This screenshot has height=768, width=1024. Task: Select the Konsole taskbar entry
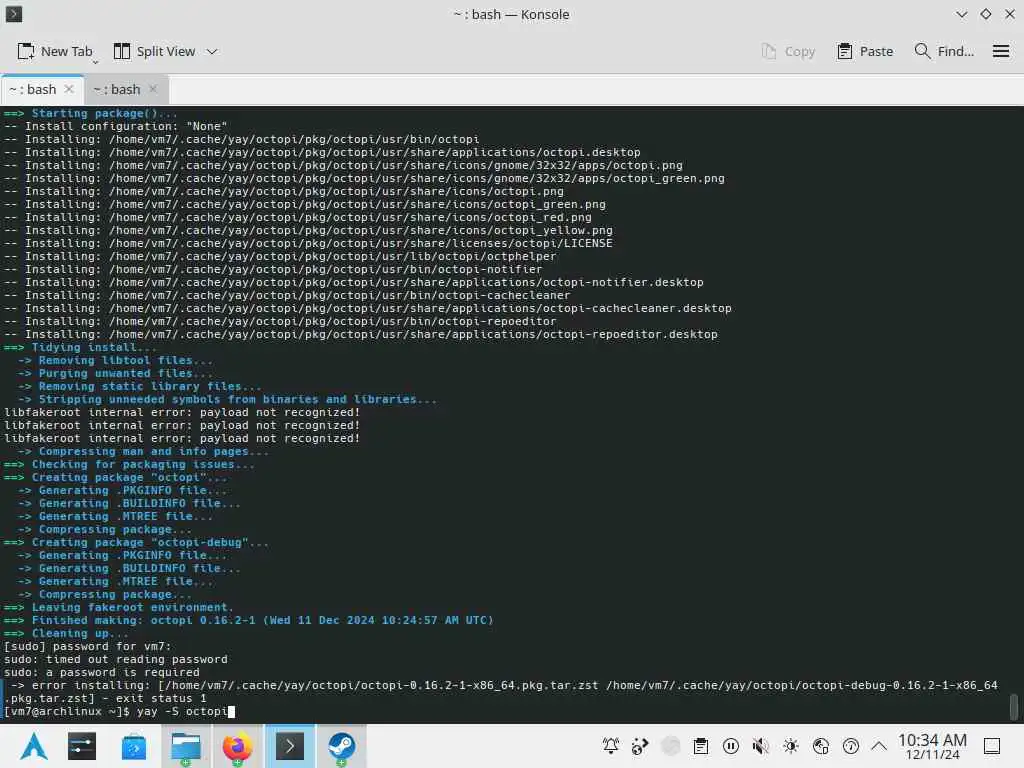[x=289, y=746]
